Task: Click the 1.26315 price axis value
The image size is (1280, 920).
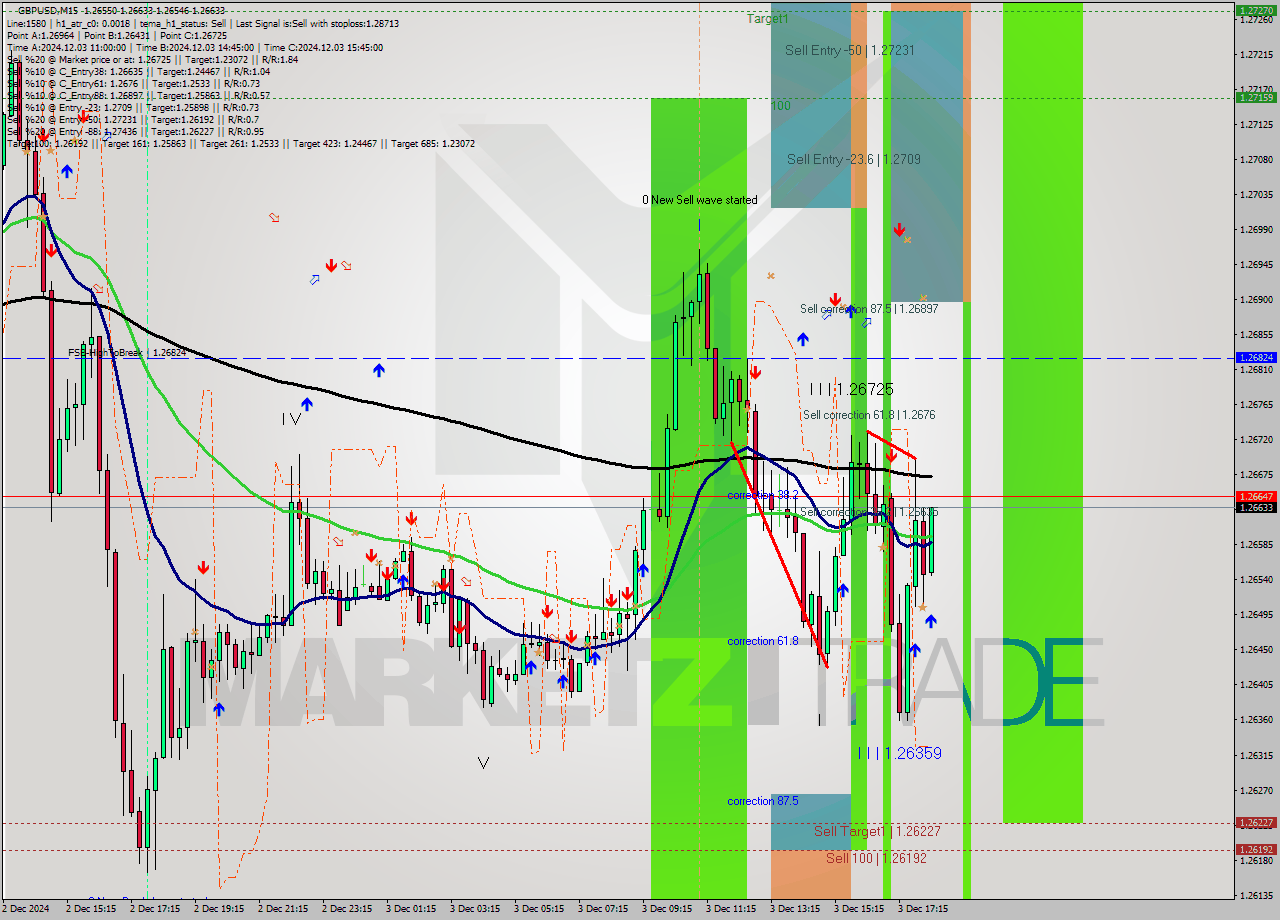Action: click(x=1256, y=755)
